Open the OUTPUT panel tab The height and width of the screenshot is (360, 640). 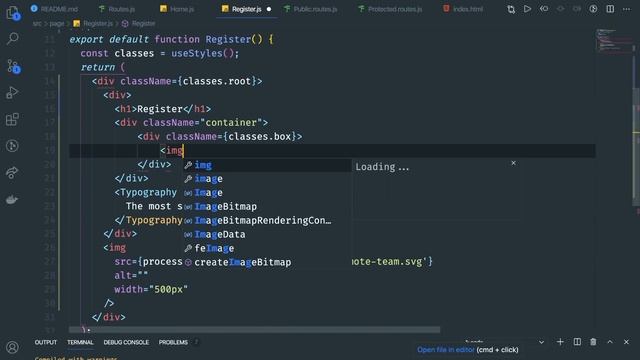(x=46, y=342)
